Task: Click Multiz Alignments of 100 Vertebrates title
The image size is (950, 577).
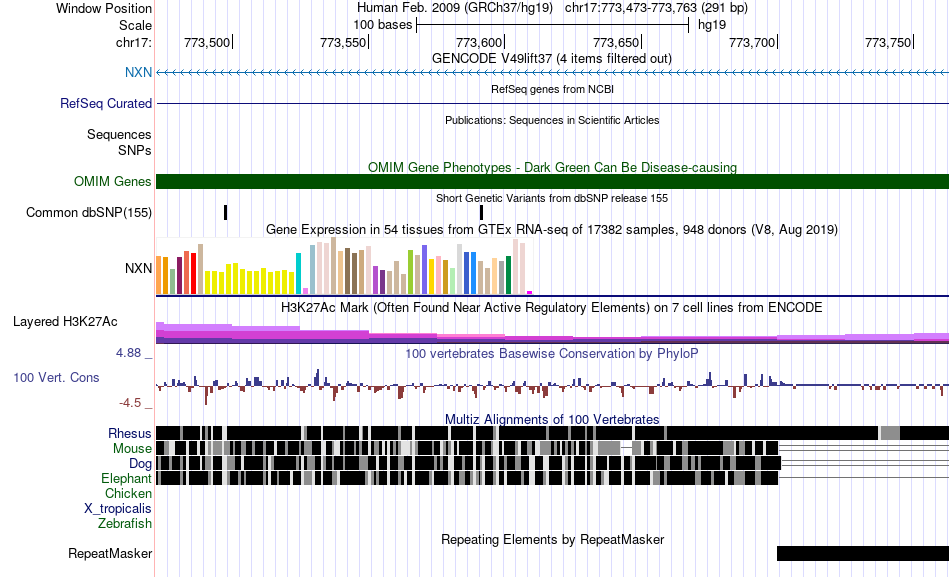Action: pos(552,419)
